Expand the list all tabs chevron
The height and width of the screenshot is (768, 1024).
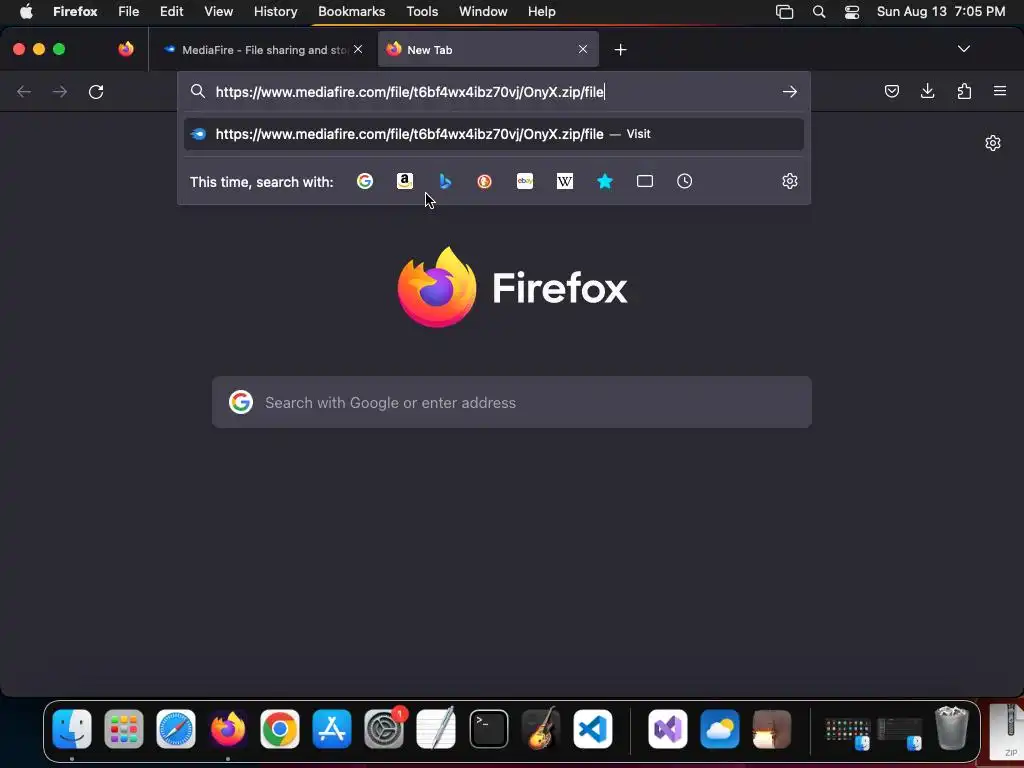point(964,49)
